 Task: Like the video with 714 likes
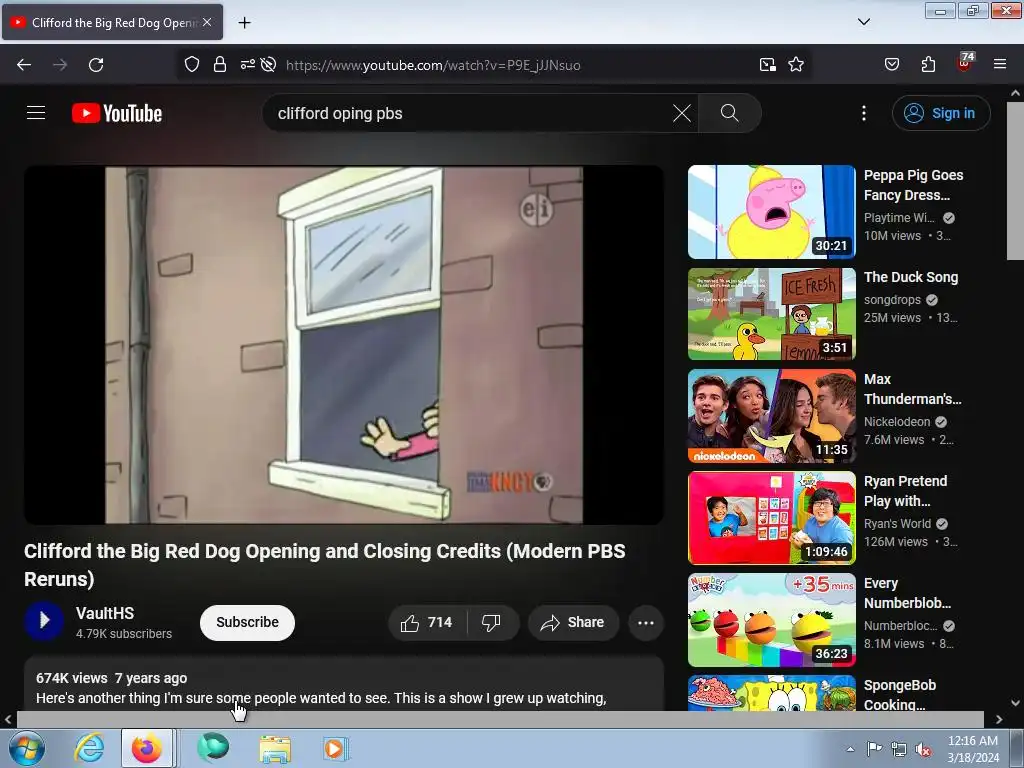pos(428,622)
